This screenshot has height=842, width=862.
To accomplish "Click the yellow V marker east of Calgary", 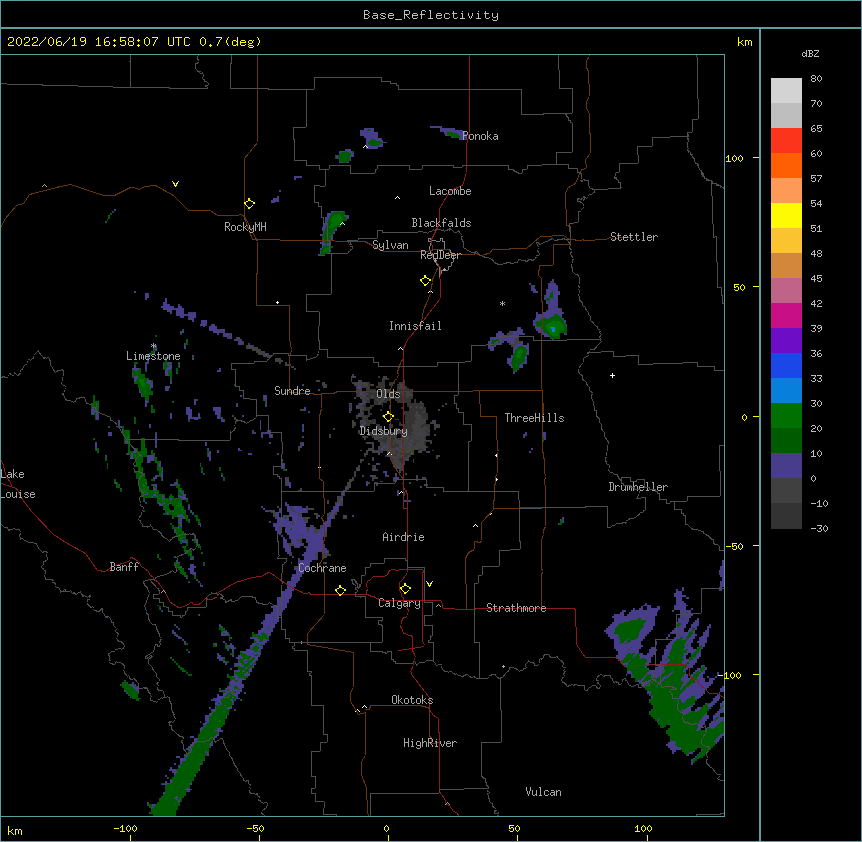I will (x=429, y=584).
